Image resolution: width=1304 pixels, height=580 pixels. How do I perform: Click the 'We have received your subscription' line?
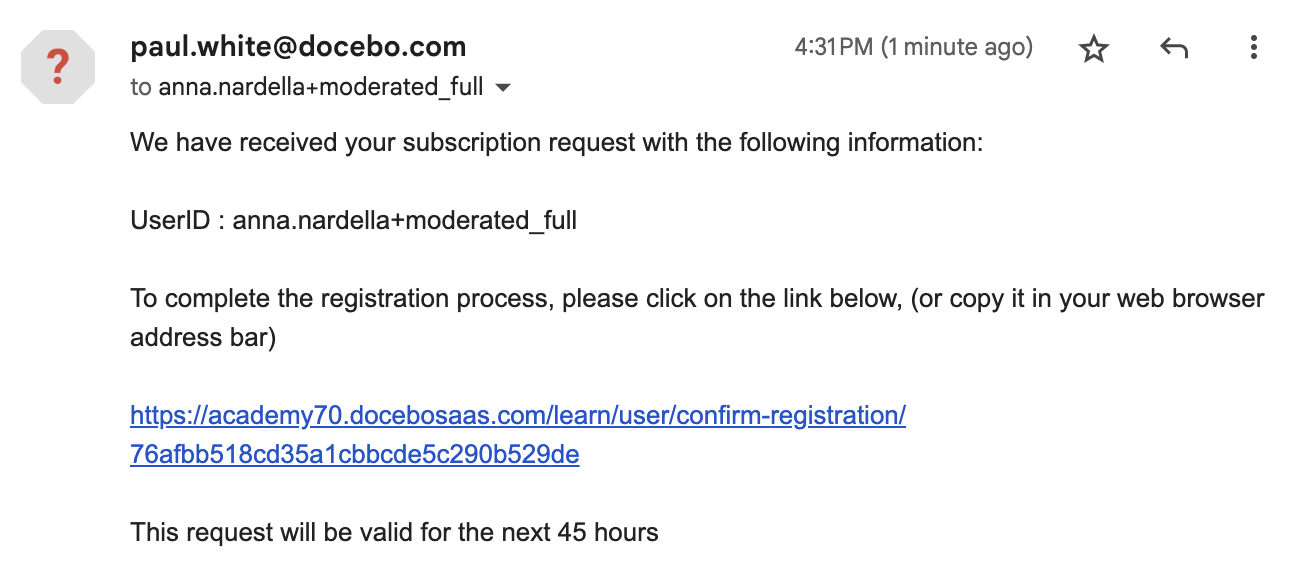pyautogui.click(x=557, y=143)
